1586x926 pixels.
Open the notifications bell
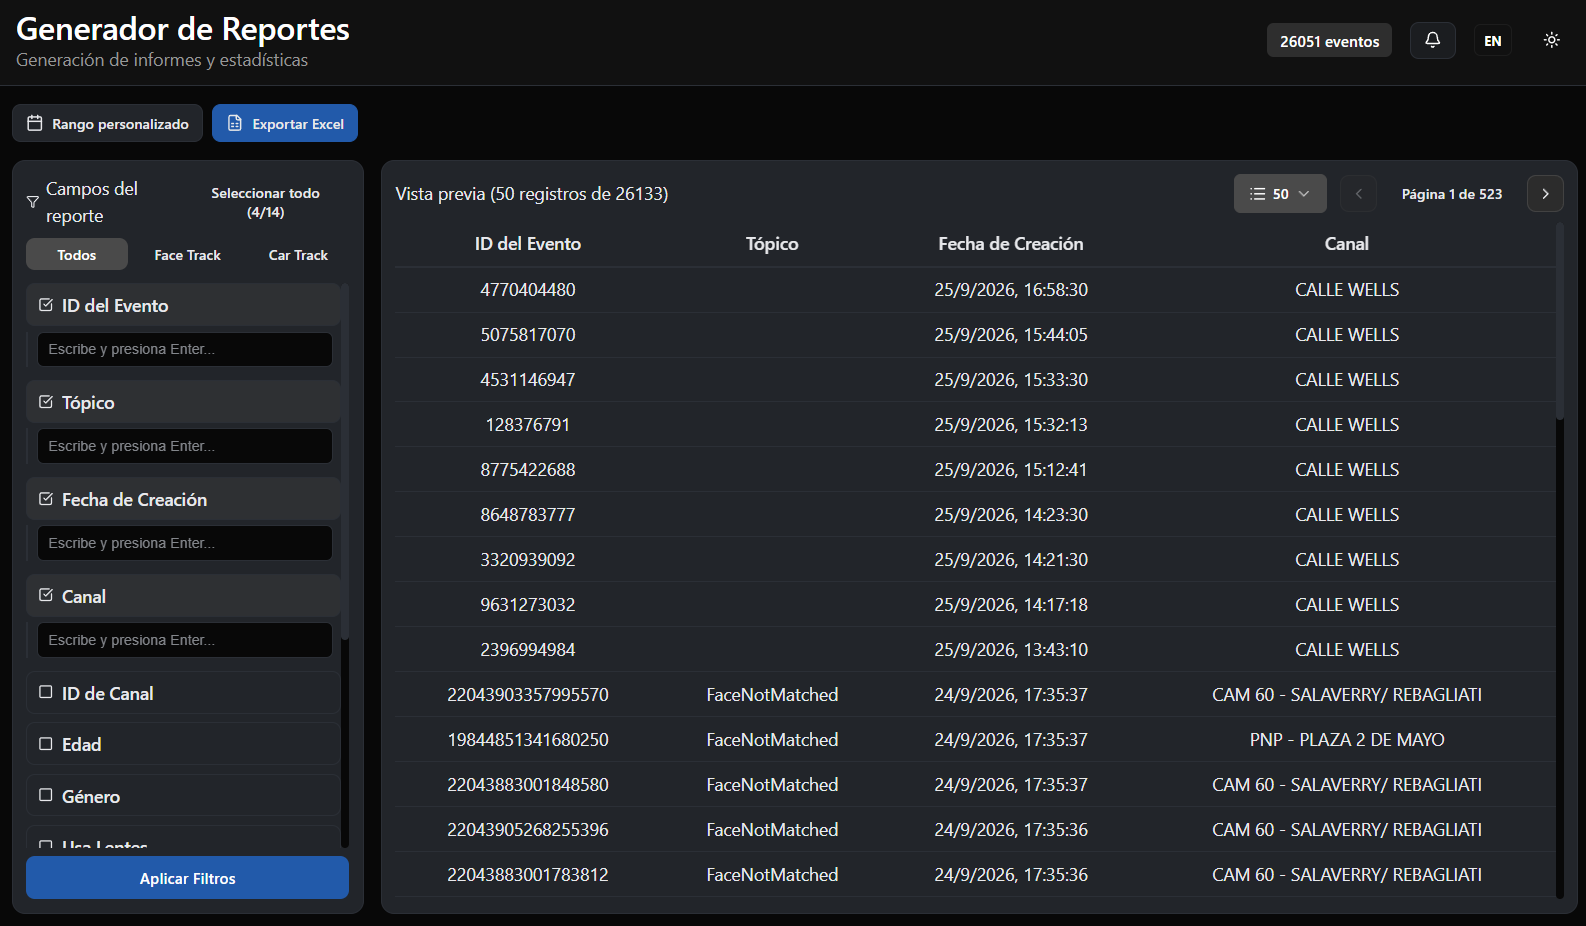pyautogui.click(x=1432, y=40)
